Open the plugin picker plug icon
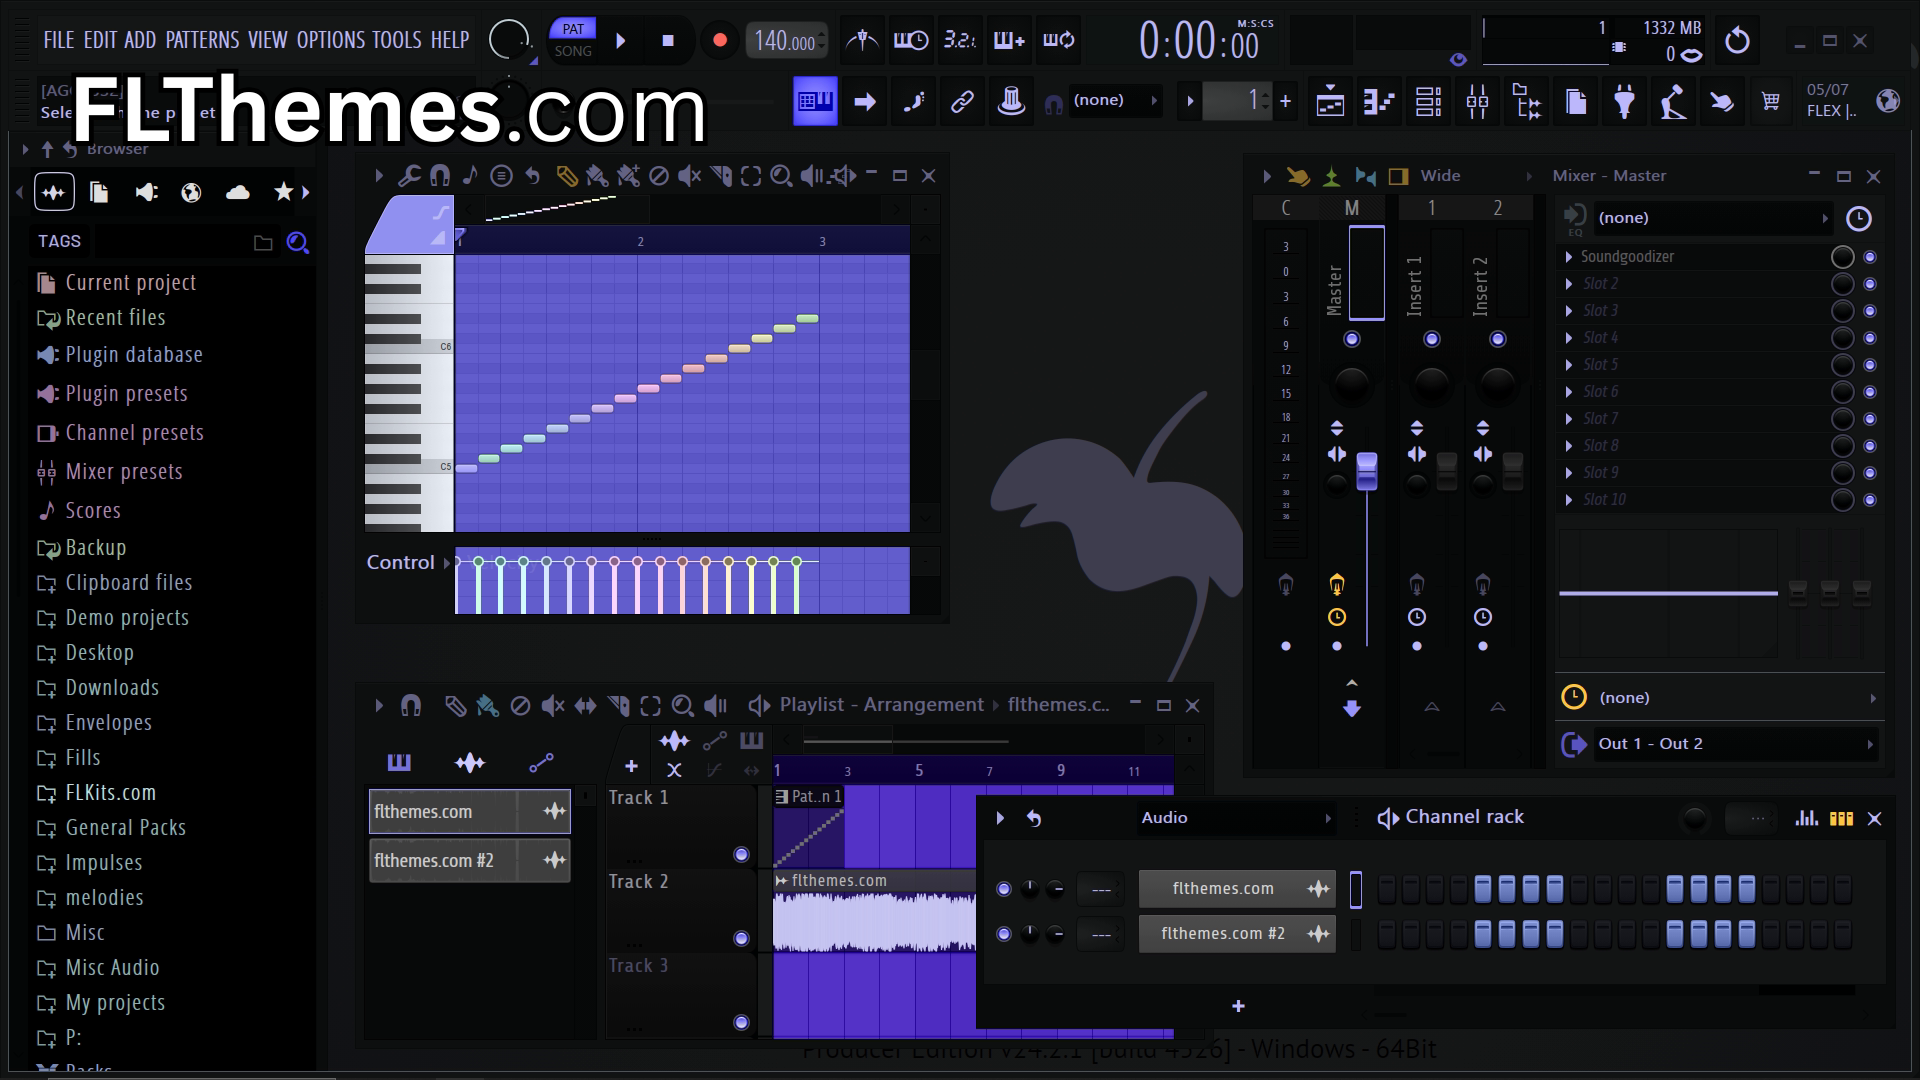 [1624, 100]
